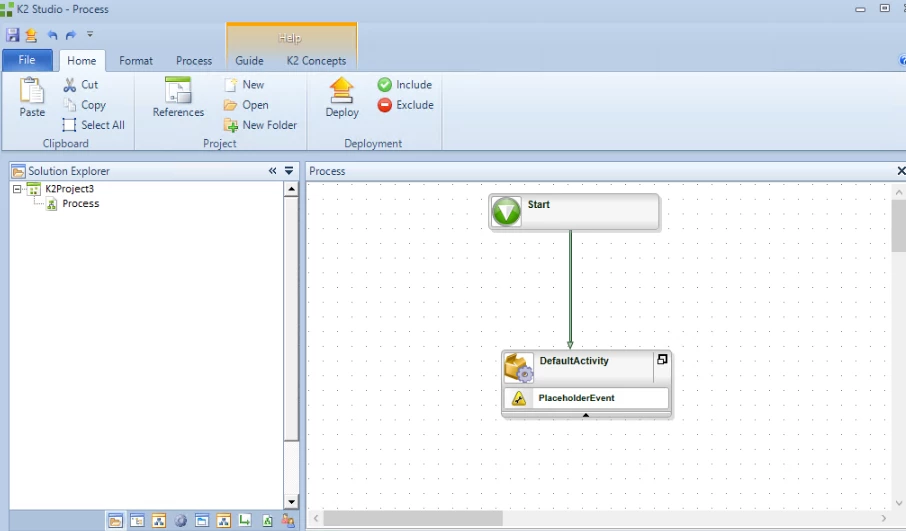Click canvas horizontal scroll left arrow
The height and width of the screenshot is (531, 906).
click(315, 518)
